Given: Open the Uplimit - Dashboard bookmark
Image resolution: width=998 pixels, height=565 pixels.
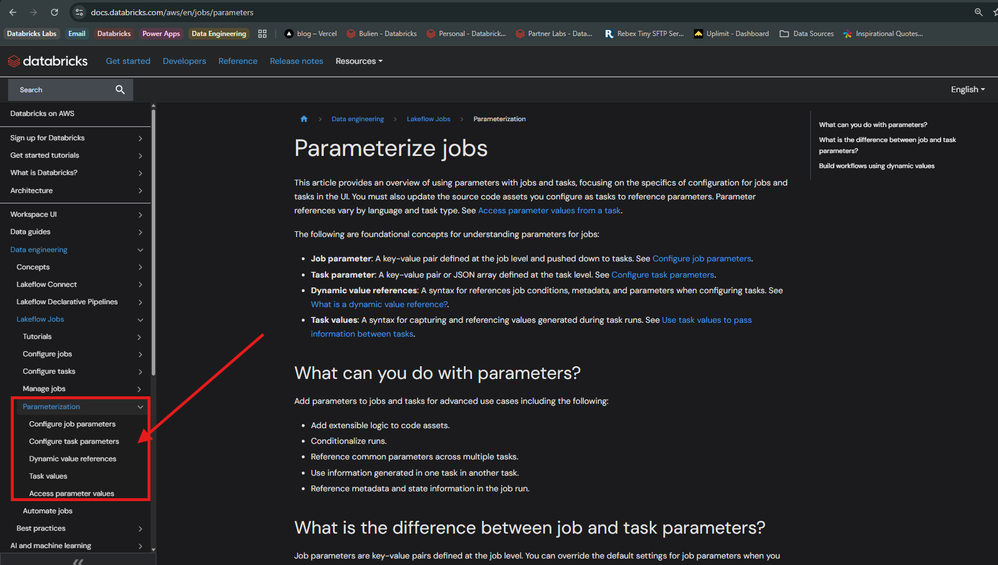Looking at the screenshot, I should pyautogui.click(x=732, y=33).
